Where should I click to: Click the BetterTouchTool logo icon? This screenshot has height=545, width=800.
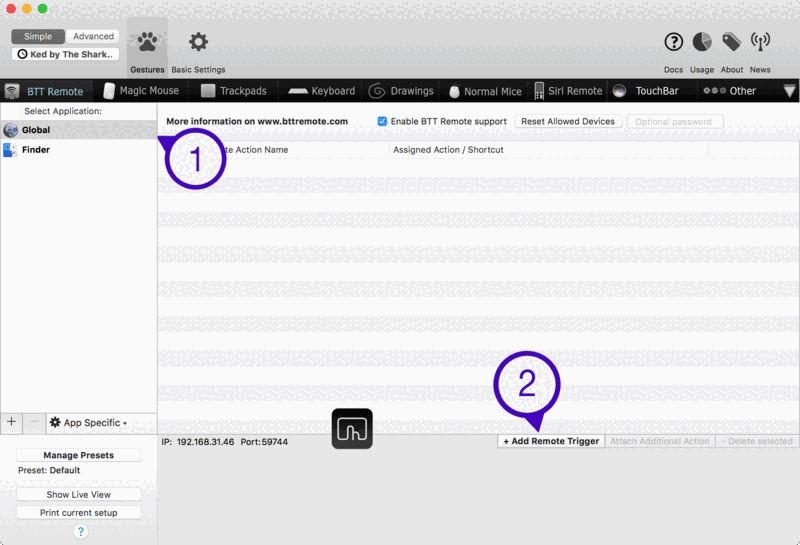(352, 429)
